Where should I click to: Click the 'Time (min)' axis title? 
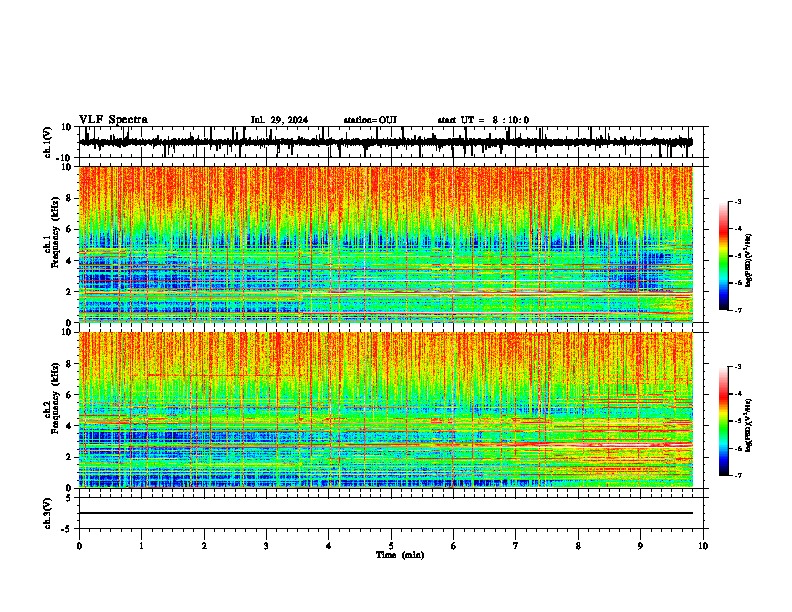tap(400, 555)
